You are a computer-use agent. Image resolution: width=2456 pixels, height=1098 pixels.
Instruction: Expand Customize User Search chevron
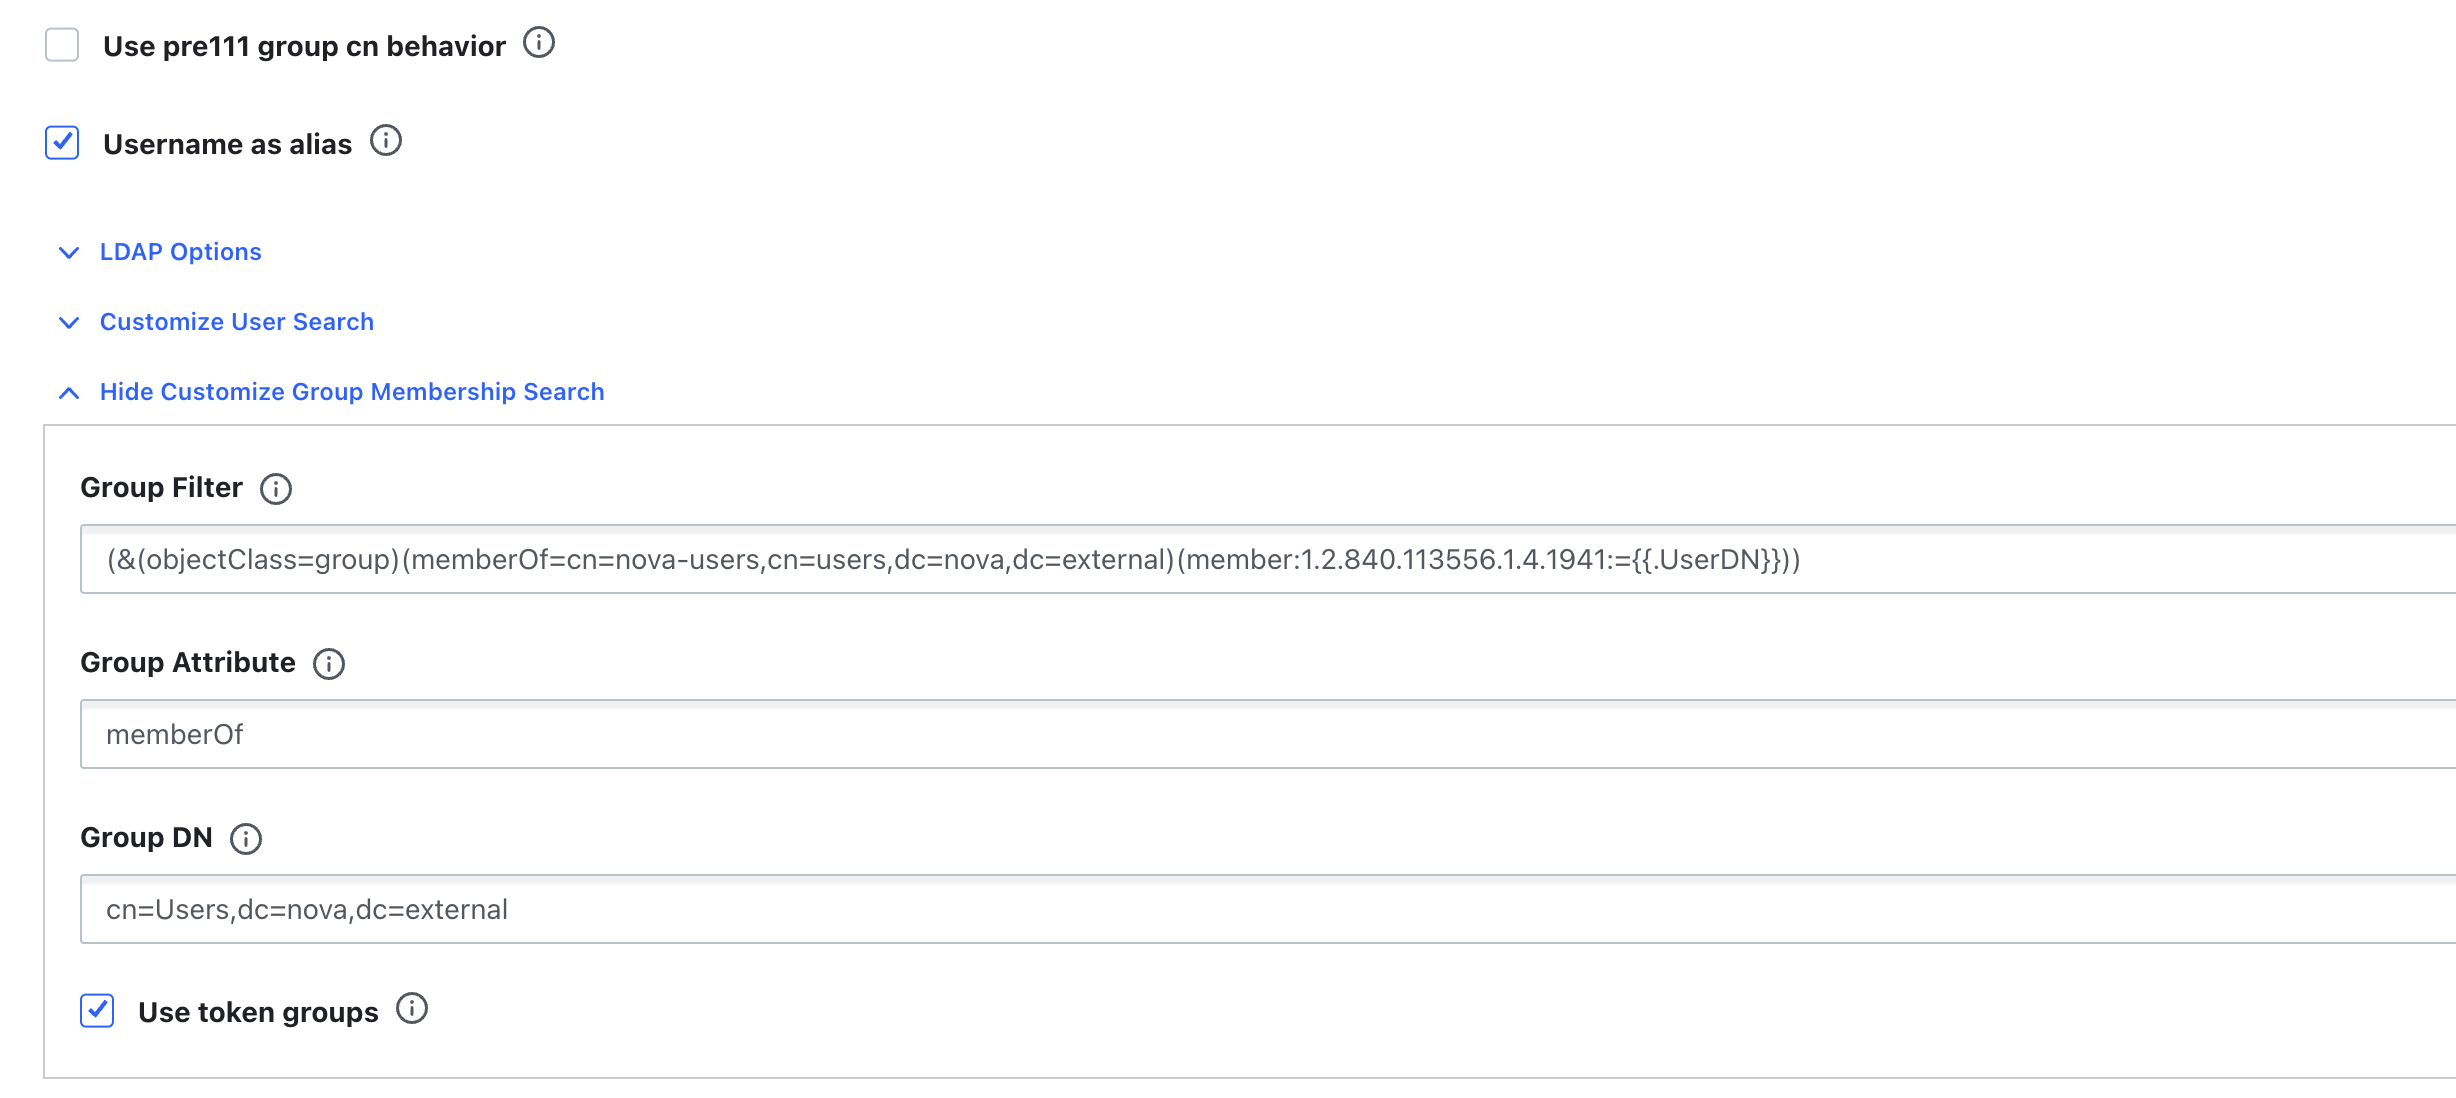(x=69, y=323)
